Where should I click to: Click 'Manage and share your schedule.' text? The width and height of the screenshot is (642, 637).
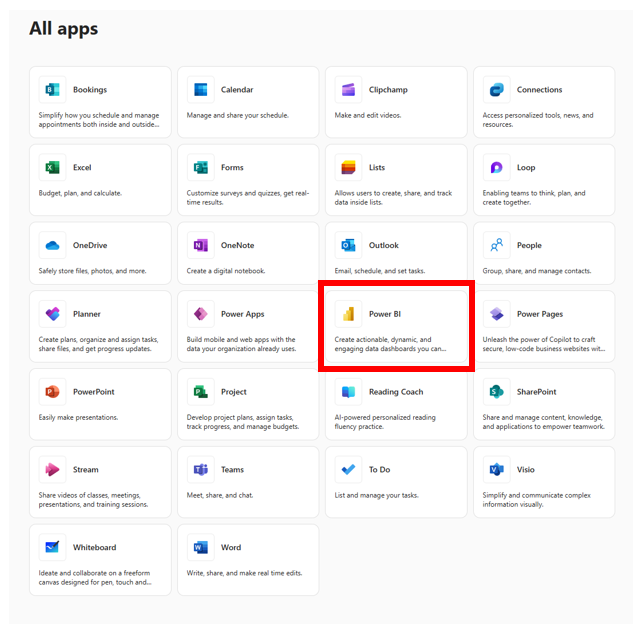[x=238, y=115]
